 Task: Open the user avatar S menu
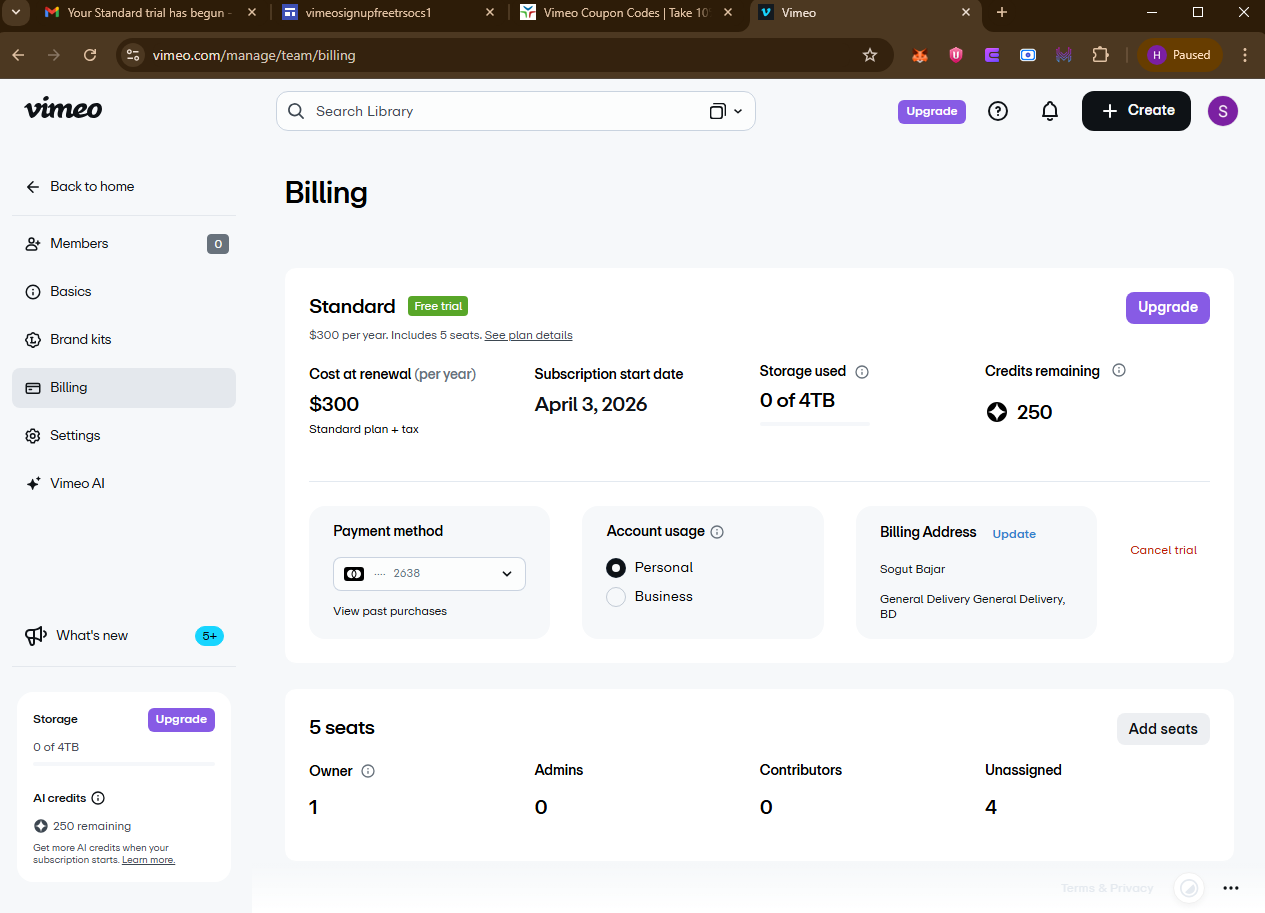pos(1223,111)
